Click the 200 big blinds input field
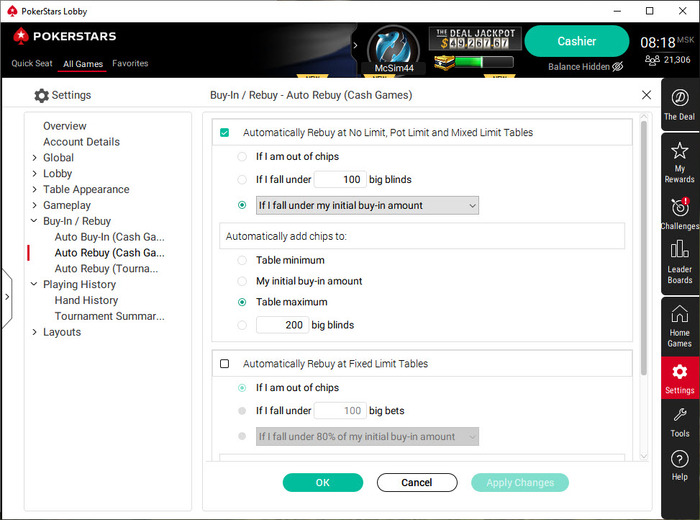 coord(282,325)
